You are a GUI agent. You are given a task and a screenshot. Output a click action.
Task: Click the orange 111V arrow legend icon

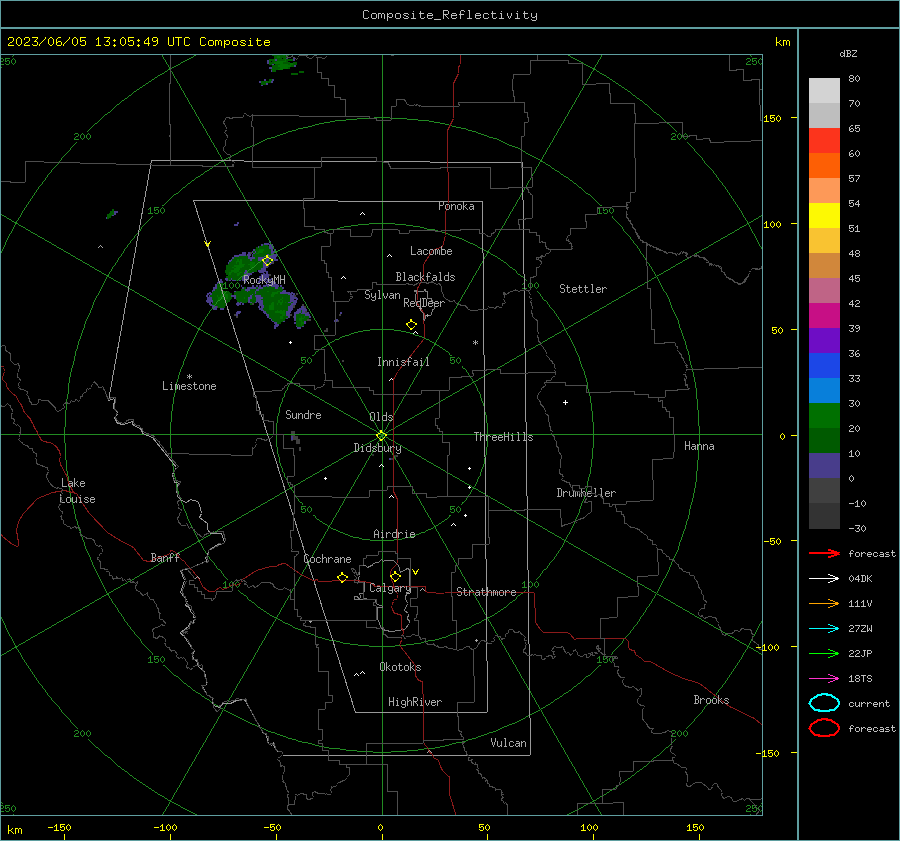coord(824,603)
